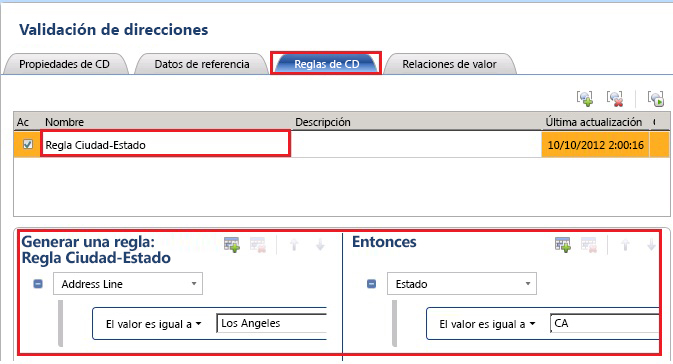Click the apply all rules icon

point(656,98)
